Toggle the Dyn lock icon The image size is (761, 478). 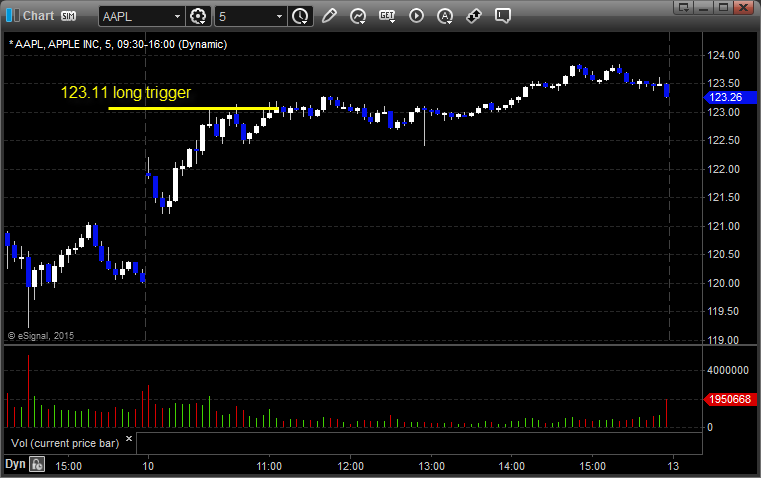(37, 464)
